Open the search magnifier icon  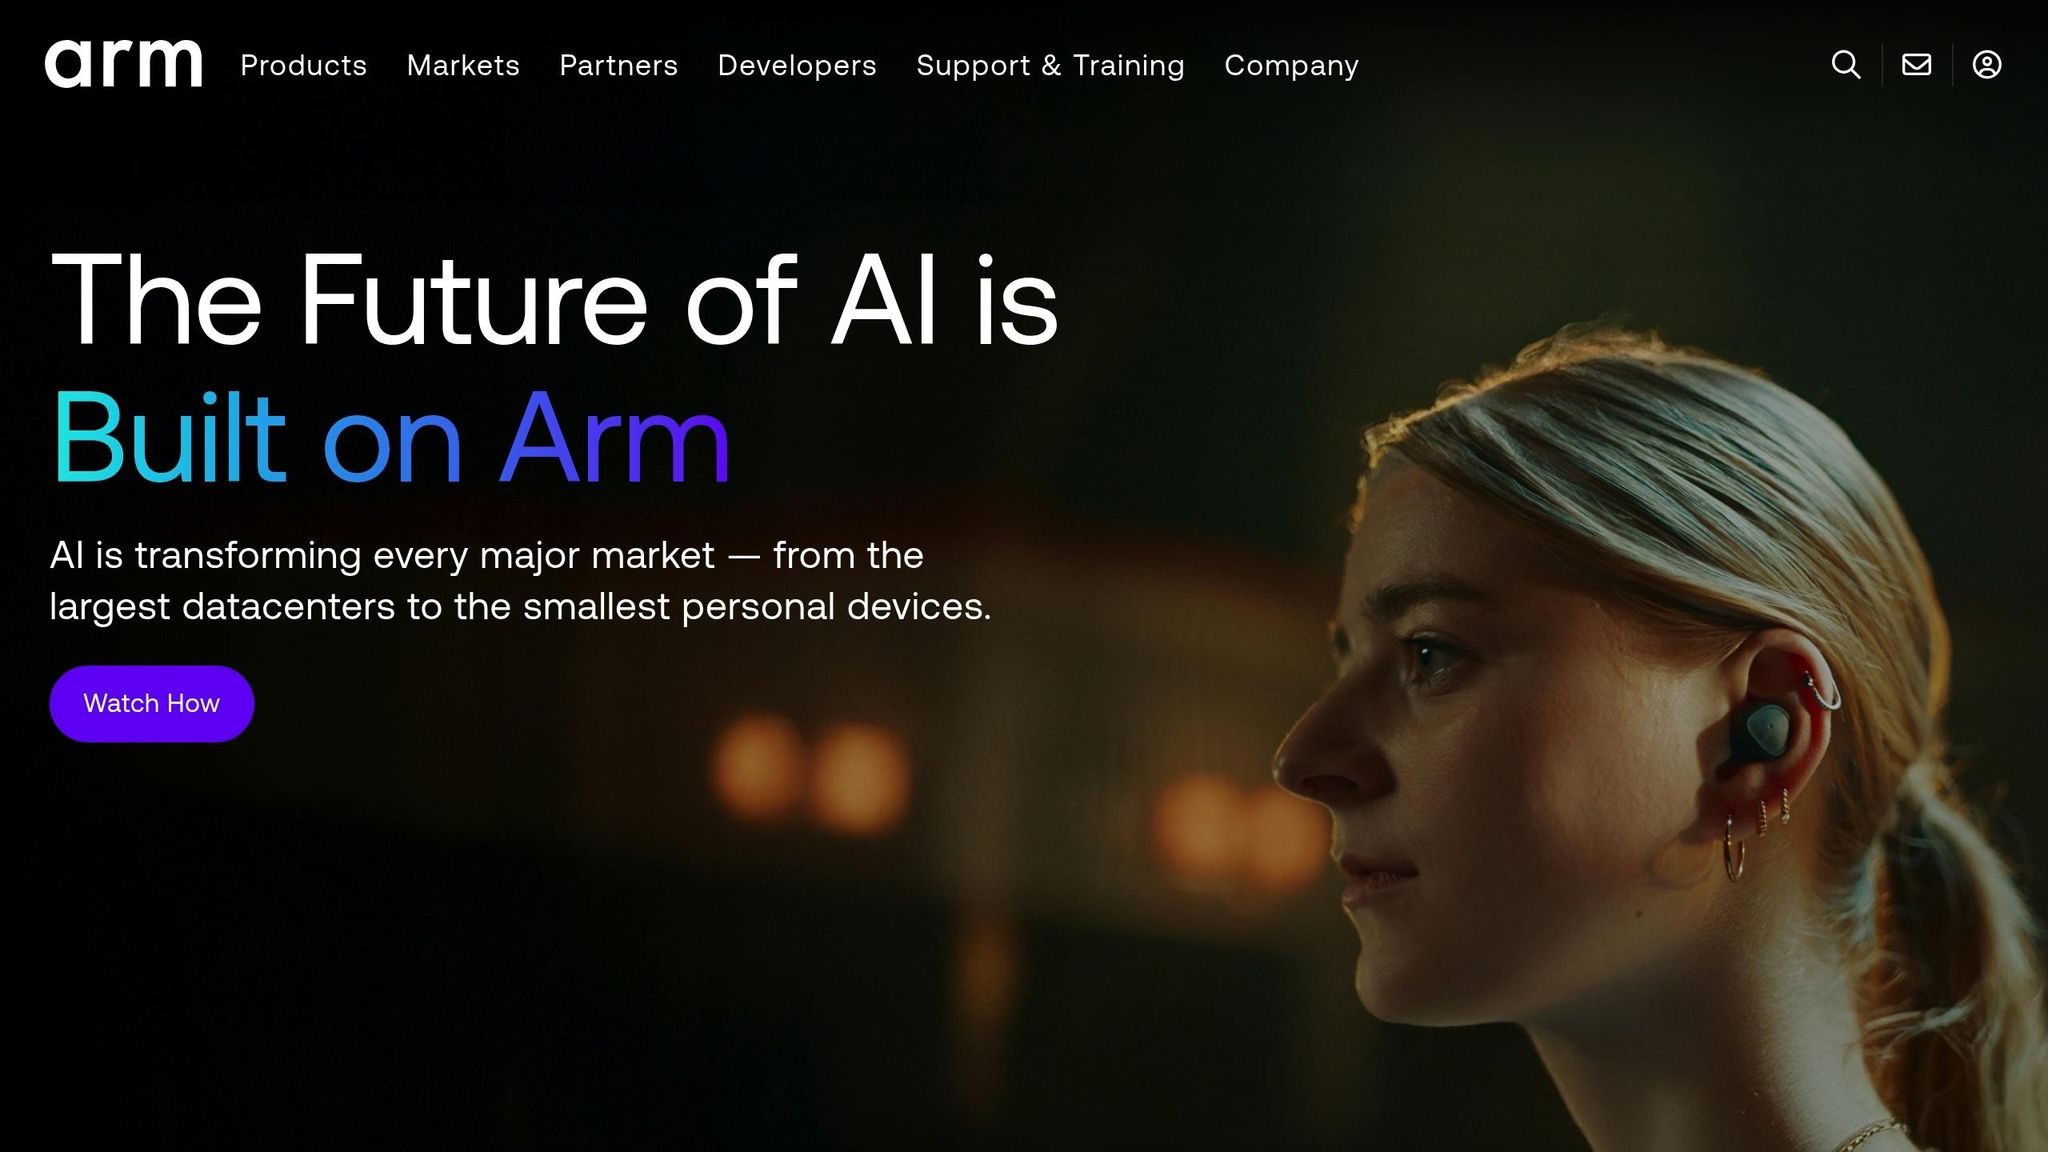pyautogui.click(x=1846, y=65)
